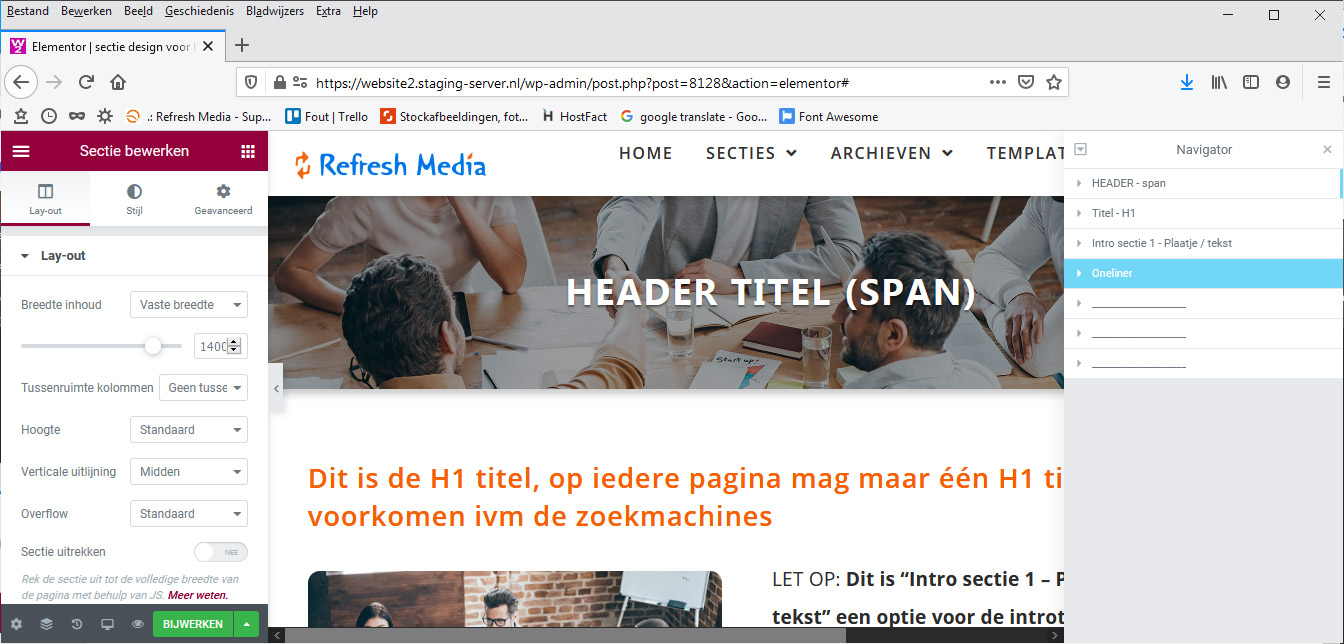Viewport: 1344px width, 644px height.
Task: Toggle Sectie uitrekken switch
Action: pos(220,552)
